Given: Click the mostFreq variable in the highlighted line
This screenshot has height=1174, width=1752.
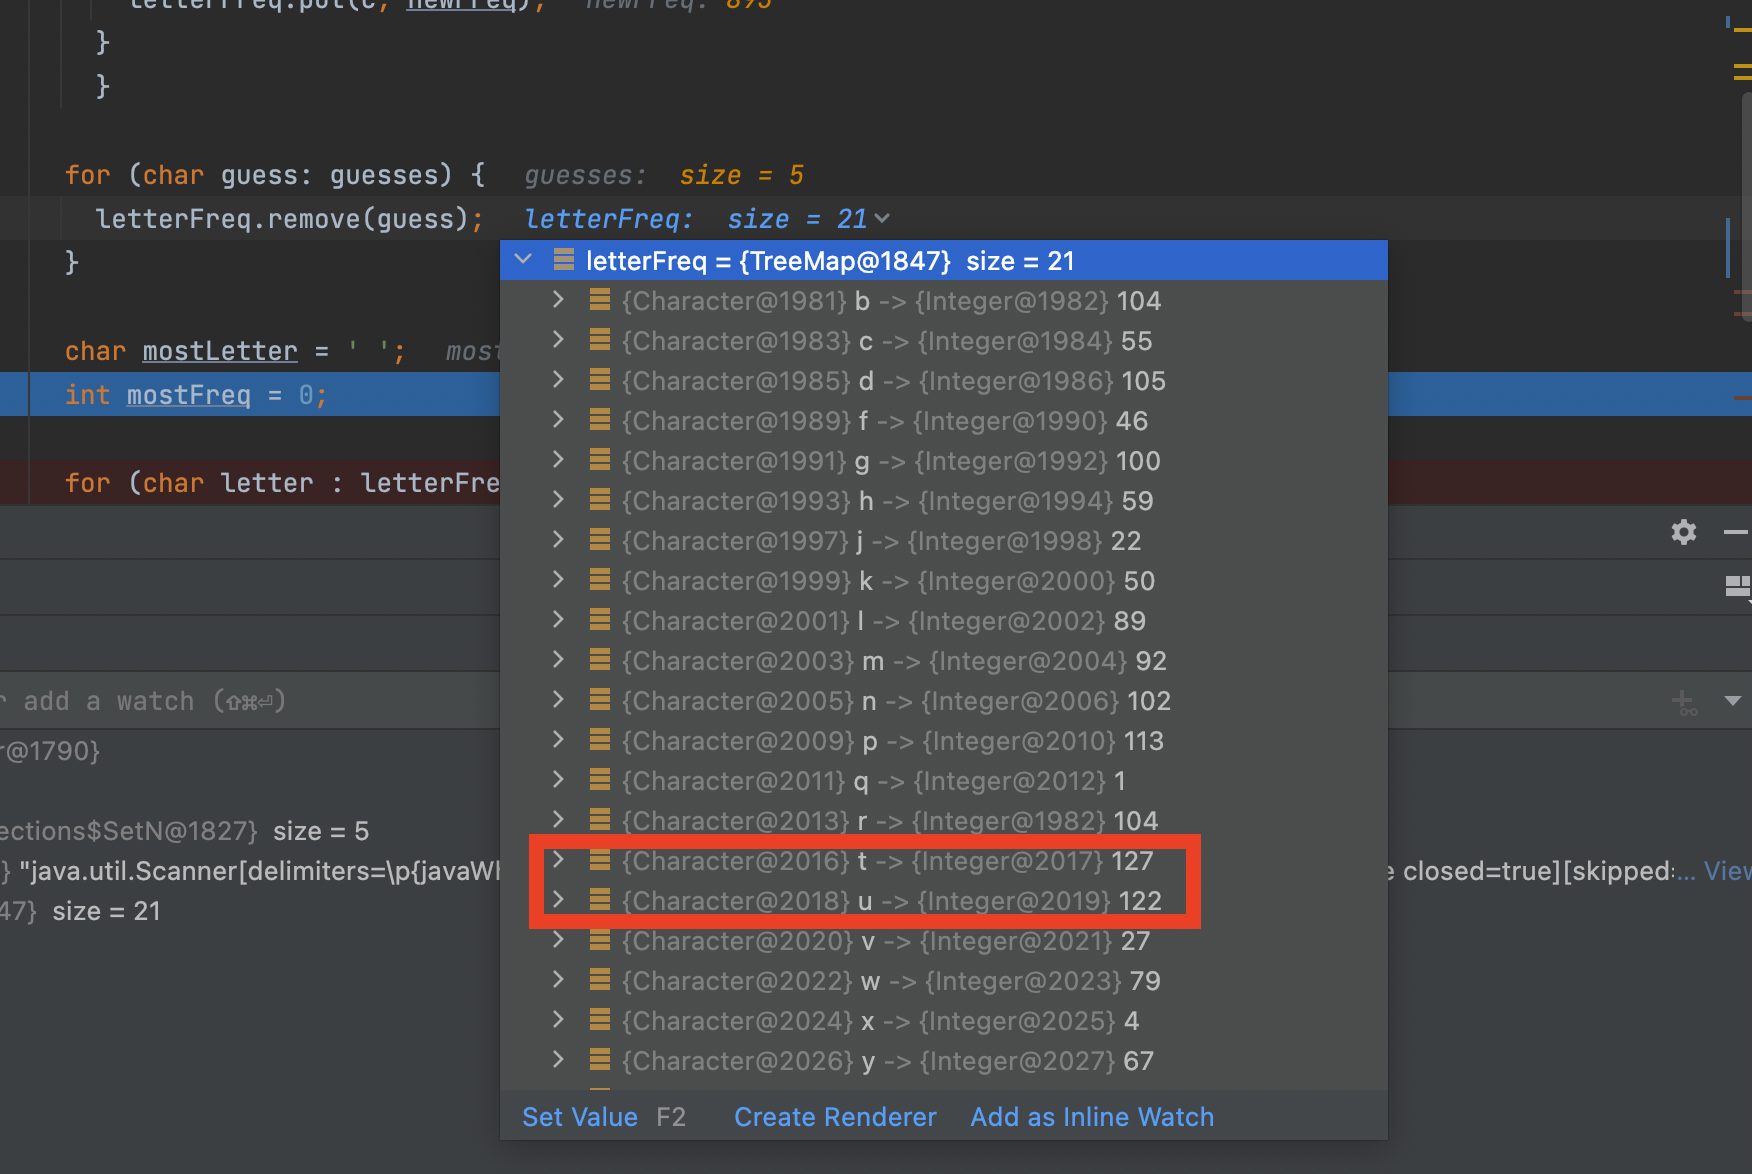Looking at the screenshot, I should tap(188, 395).
